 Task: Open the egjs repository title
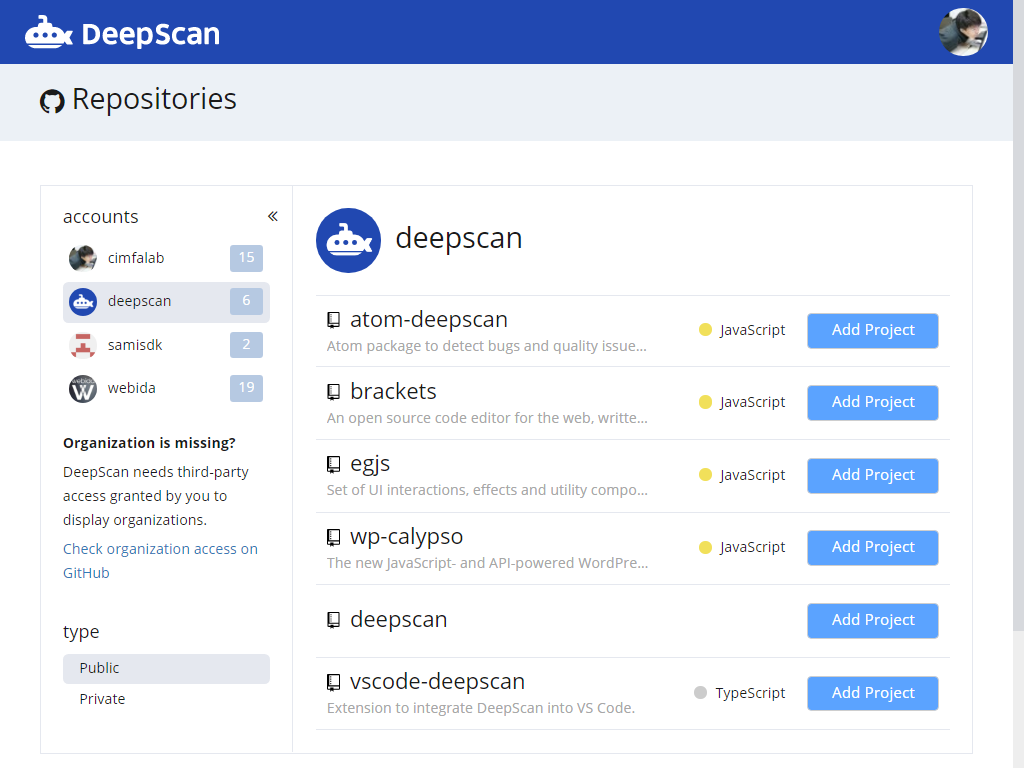(x=370, y=464)
